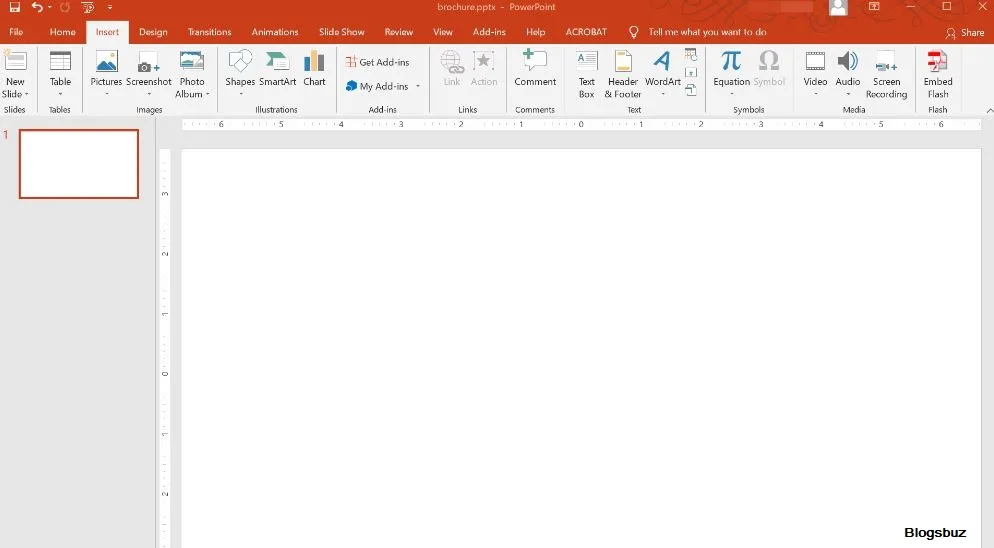Click the Screen Recording icon
Screen dimensions: 994x548
click(x=886, y=63)
